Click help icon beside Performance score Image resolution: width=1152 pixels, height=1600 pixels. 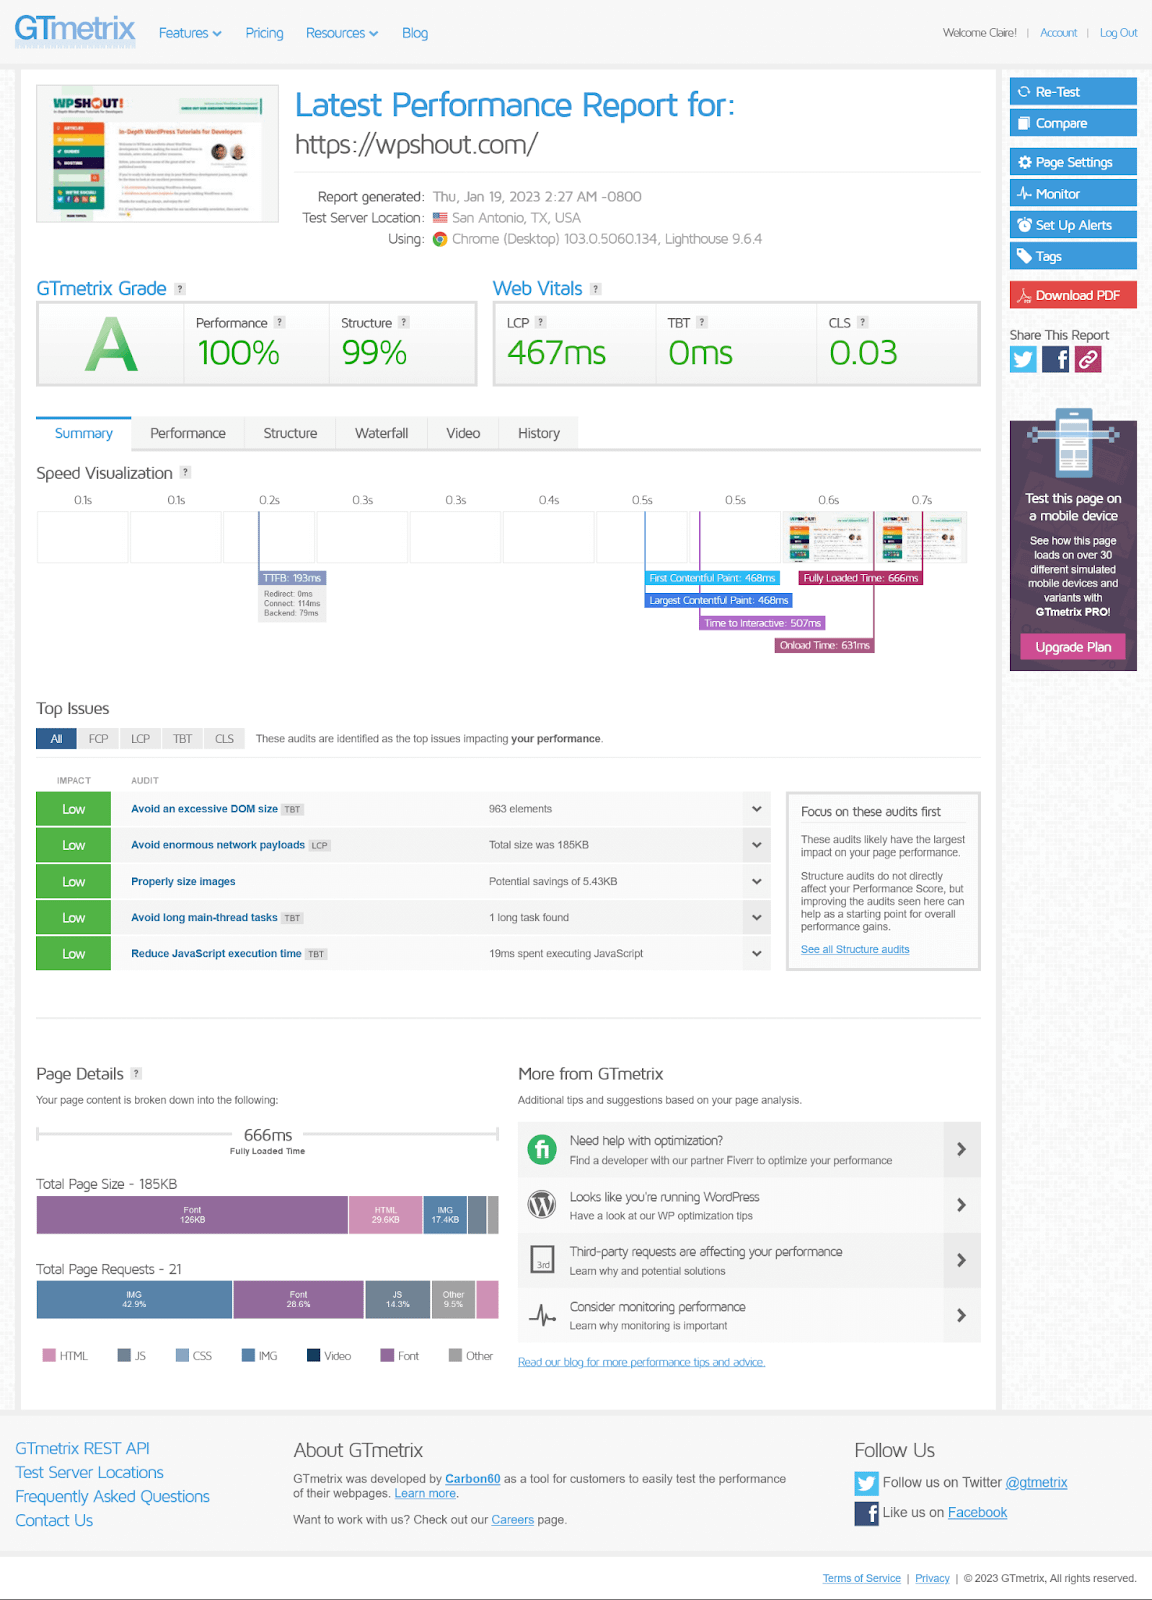(x=280, y=322)
